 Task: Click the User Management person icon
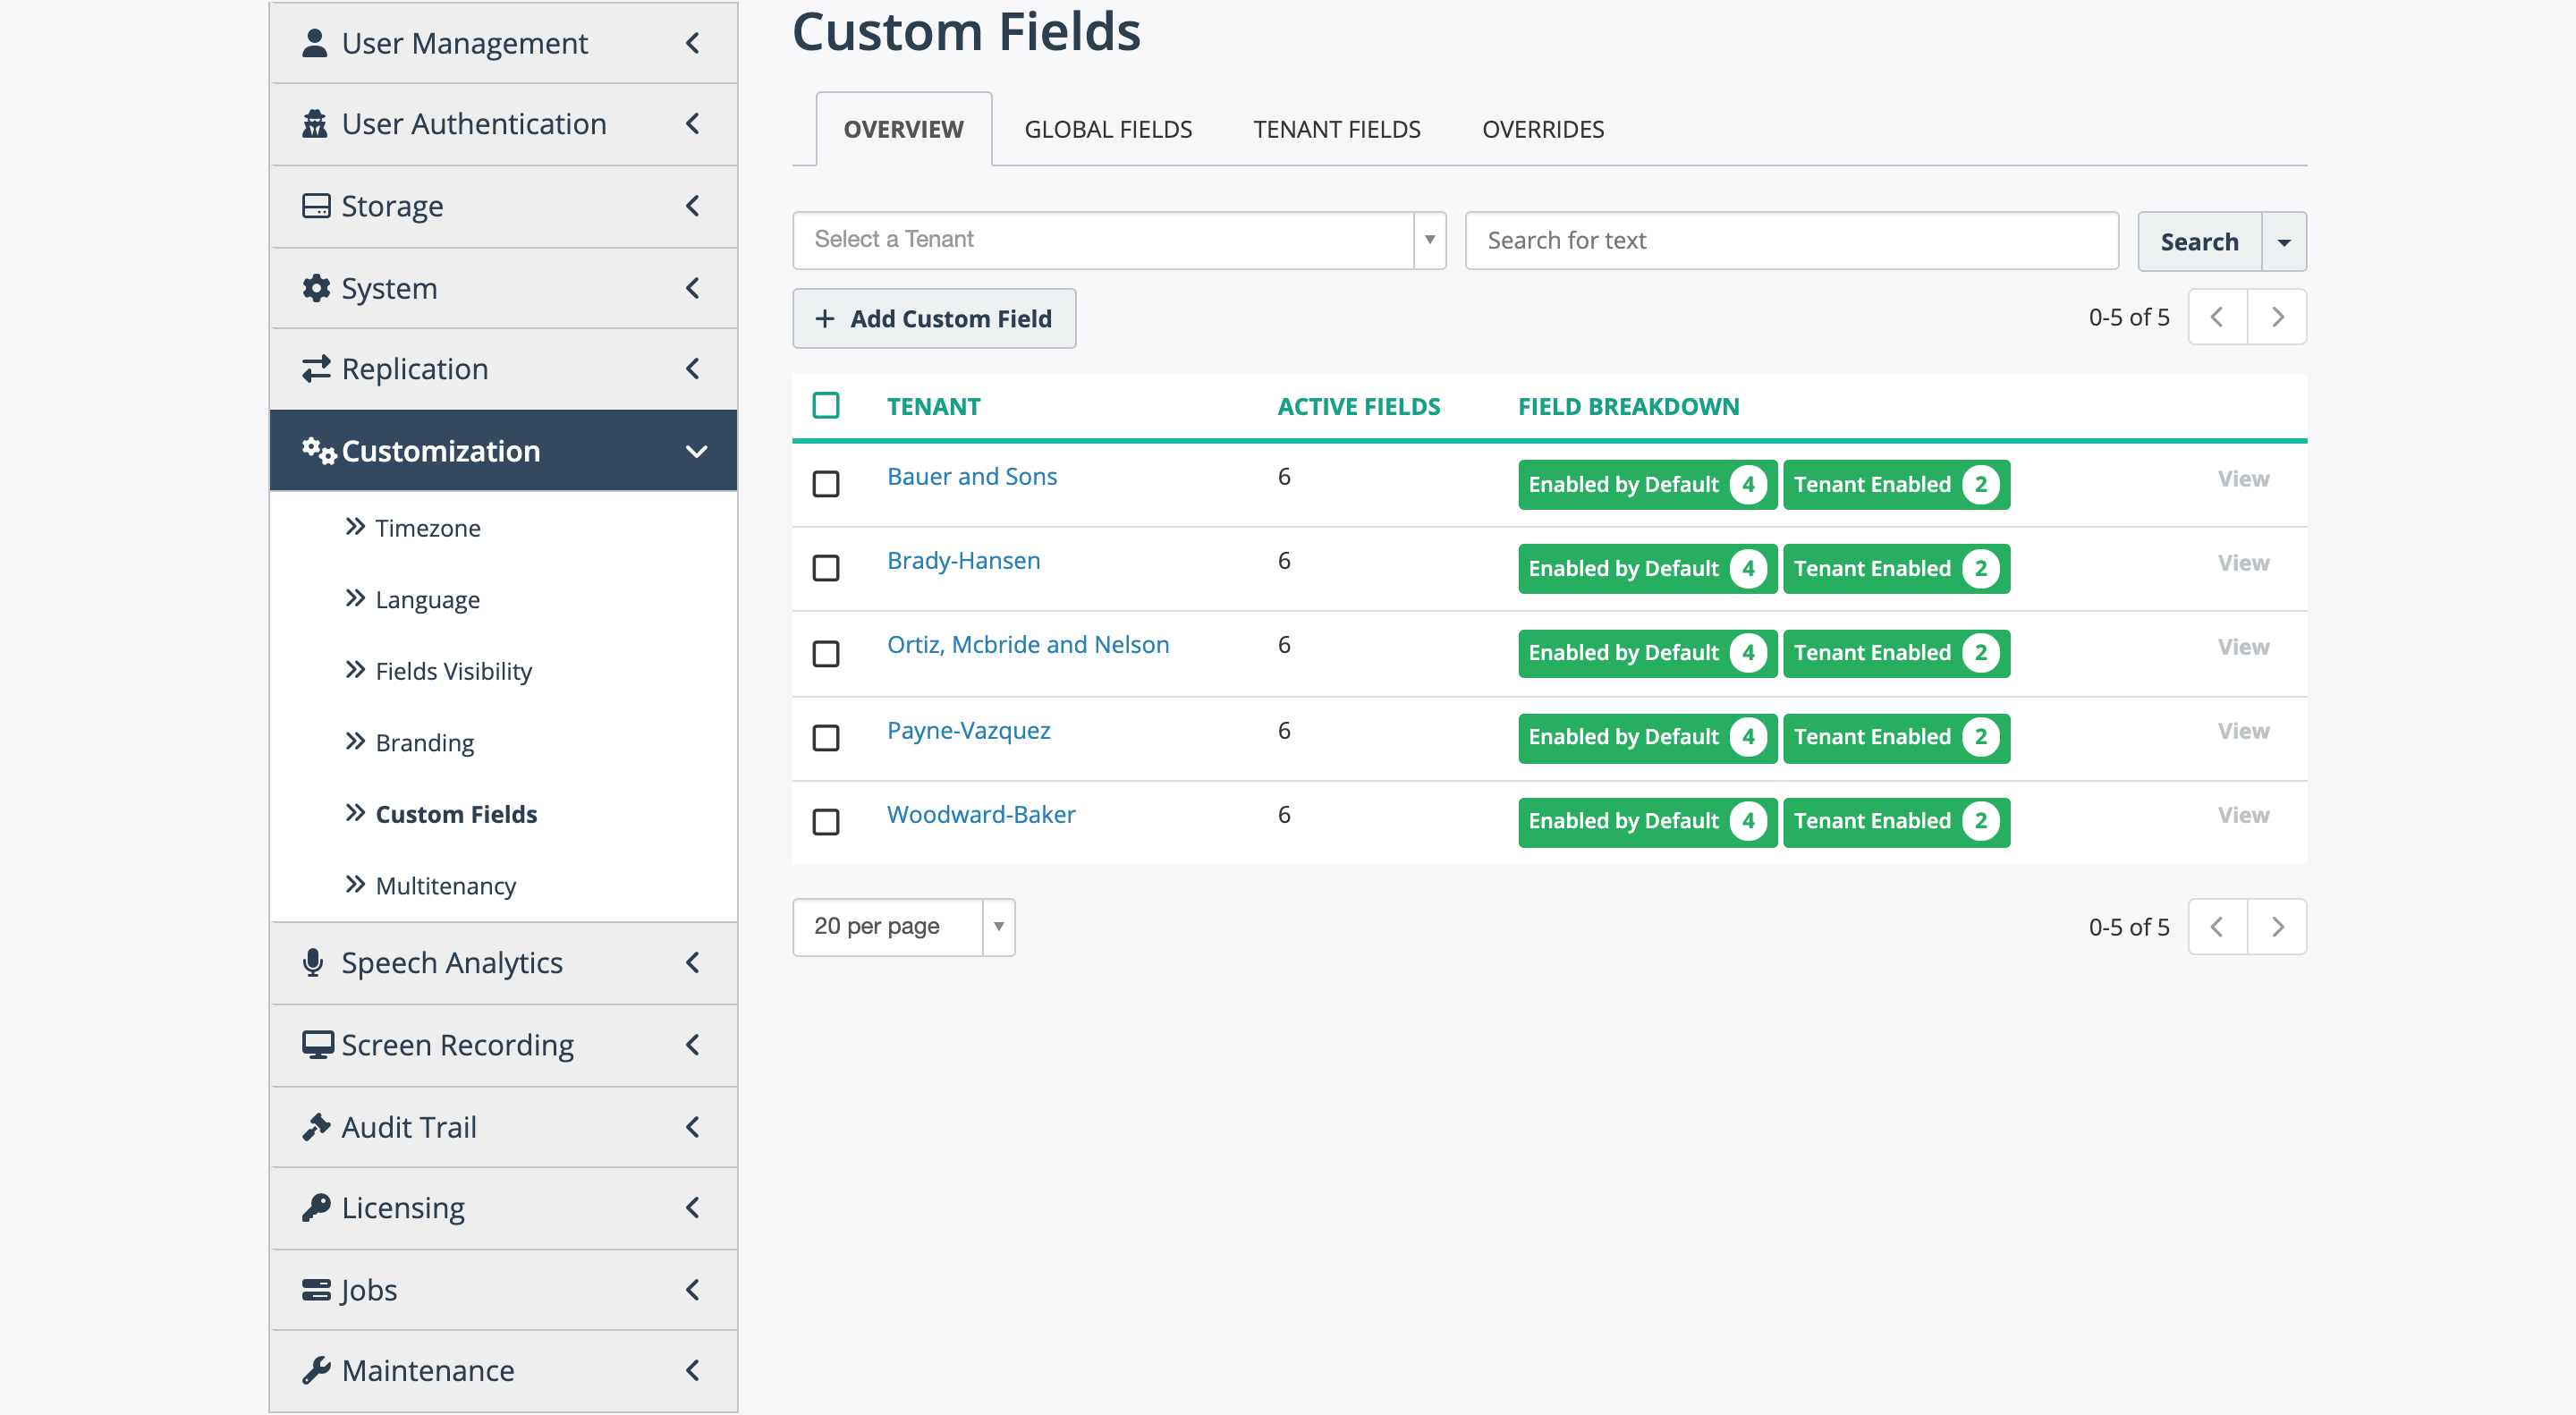(x=315, y=43)
